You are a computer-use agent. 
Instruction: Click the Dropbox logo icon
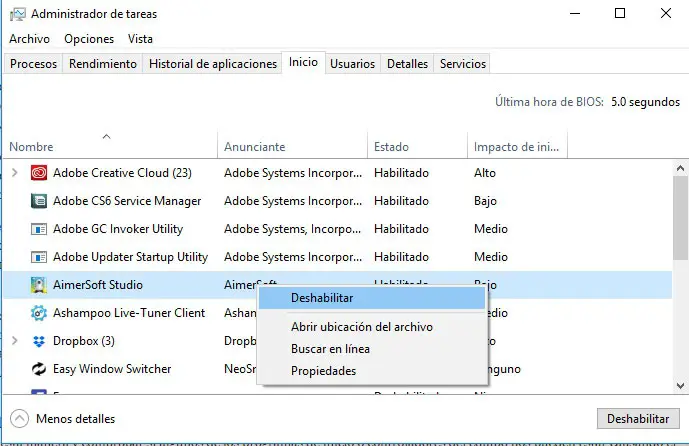(x=39, y=341)
